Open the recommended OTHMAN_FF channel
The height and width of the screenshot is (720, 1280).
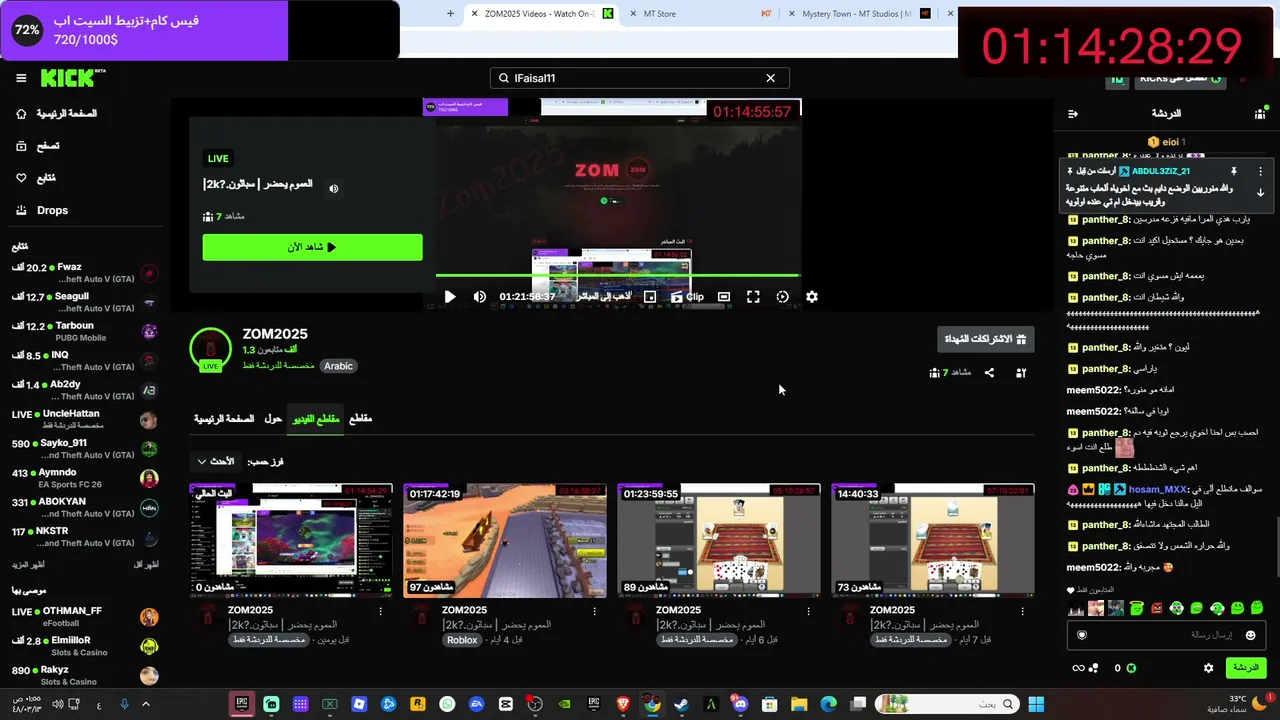pos(84,616)
